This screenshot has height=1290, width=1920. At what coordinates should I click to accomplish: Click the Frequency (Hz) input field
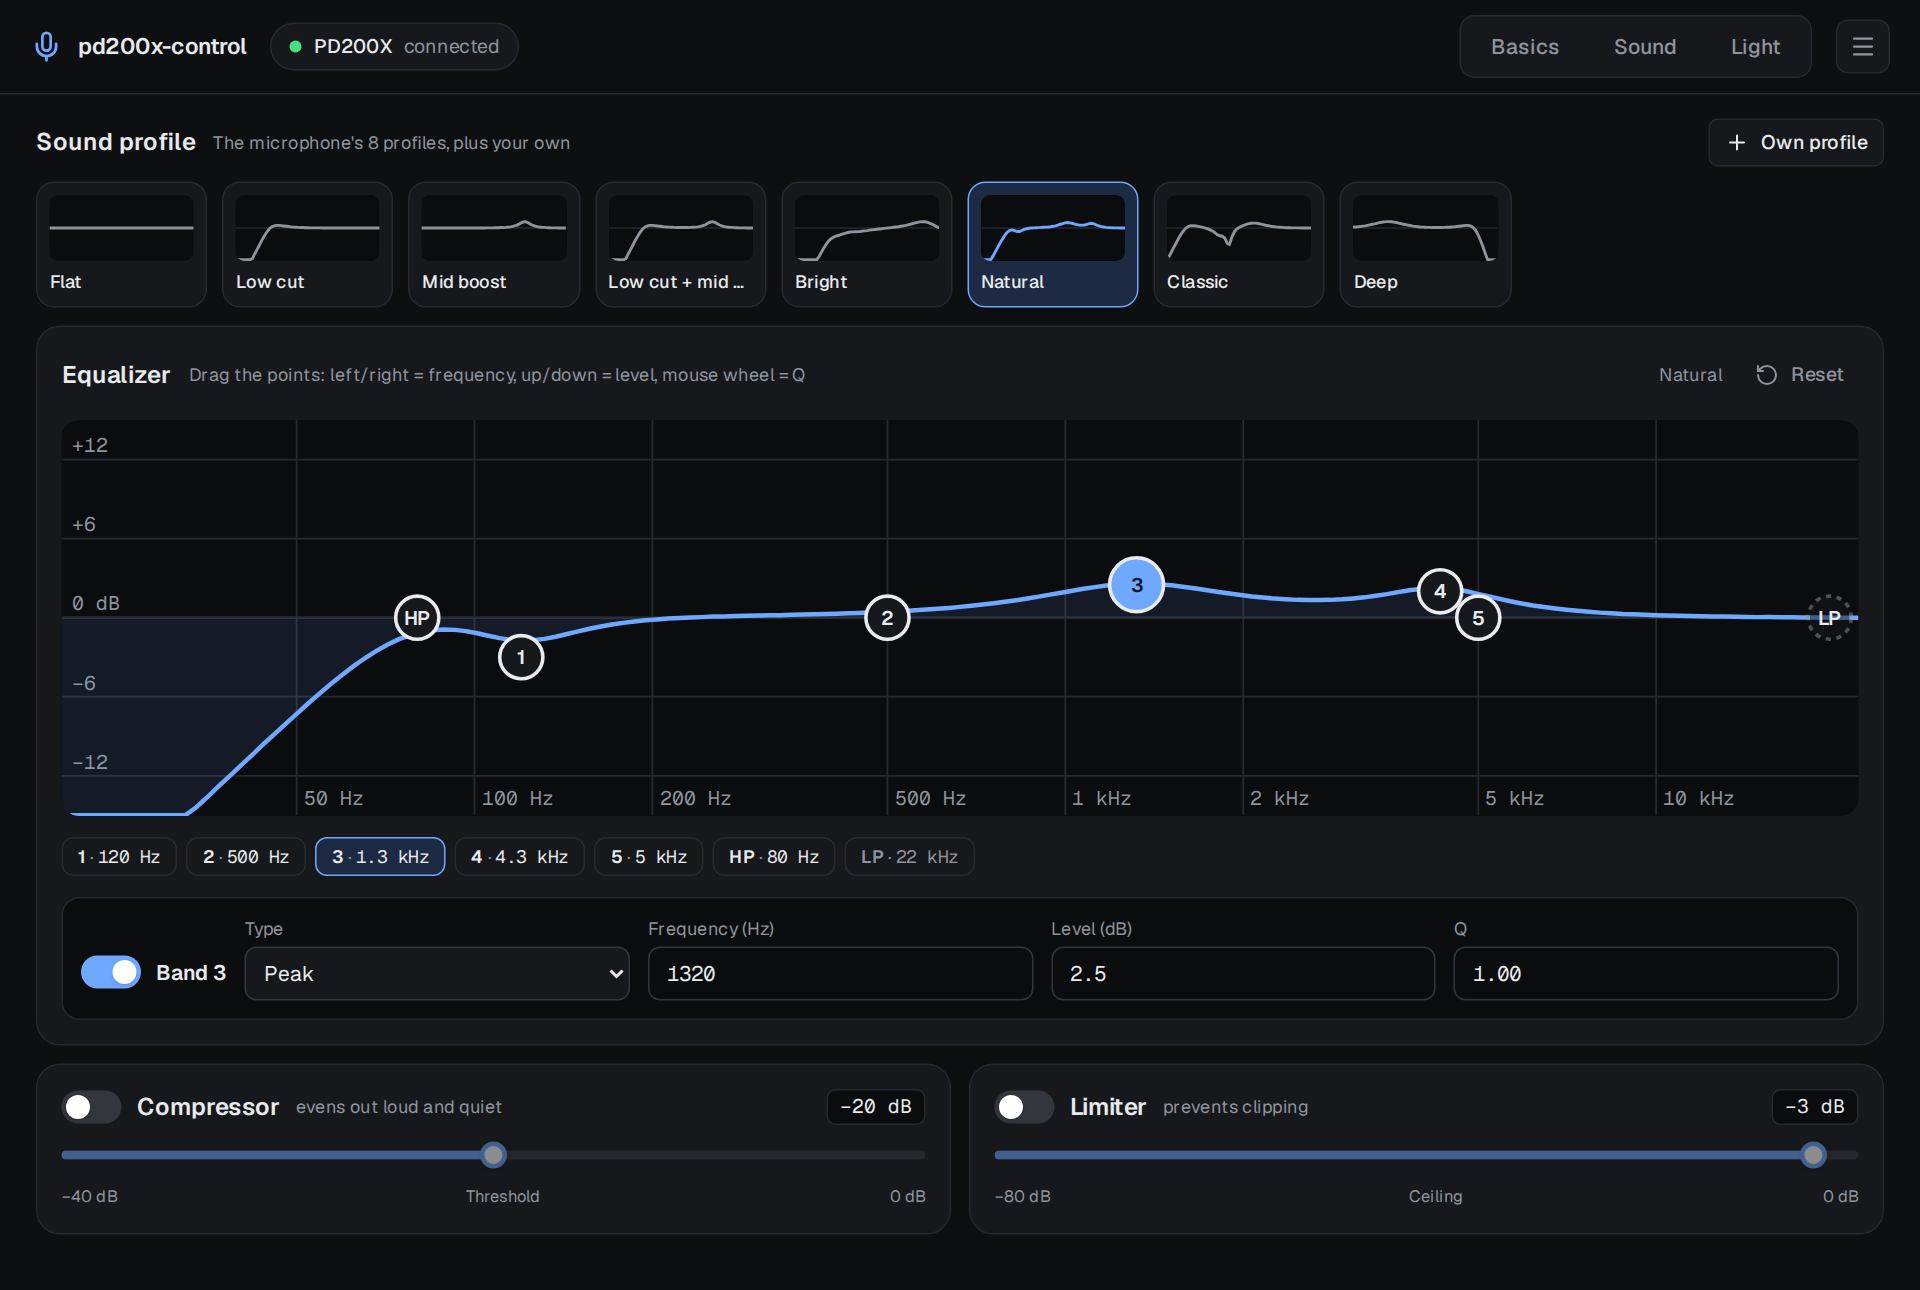840,974
